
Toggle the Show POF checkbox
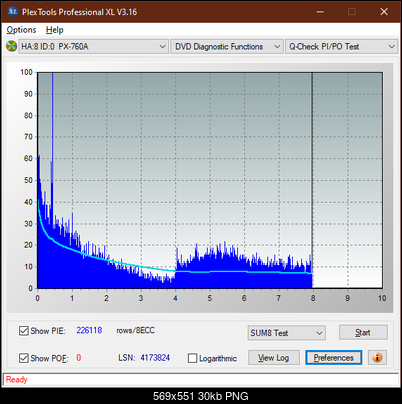coord(24,358)
